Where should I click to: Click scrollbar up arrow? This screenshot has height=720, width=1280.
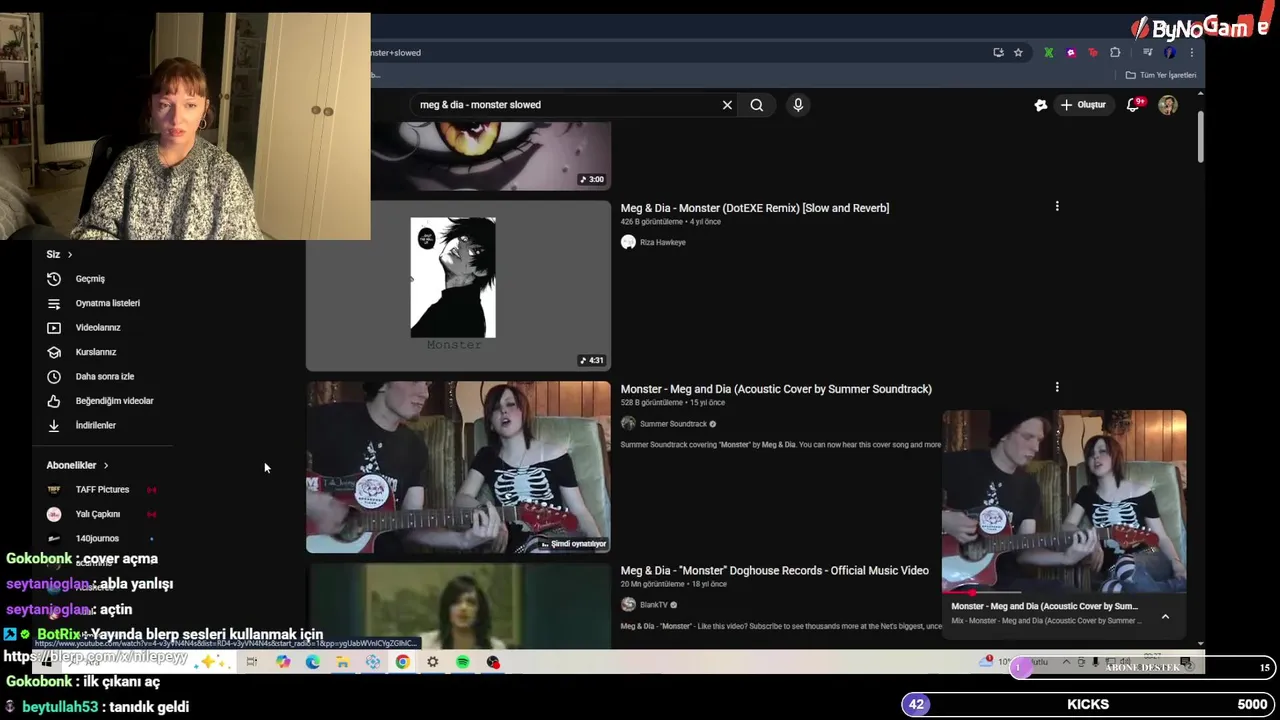coord(1200,95)
